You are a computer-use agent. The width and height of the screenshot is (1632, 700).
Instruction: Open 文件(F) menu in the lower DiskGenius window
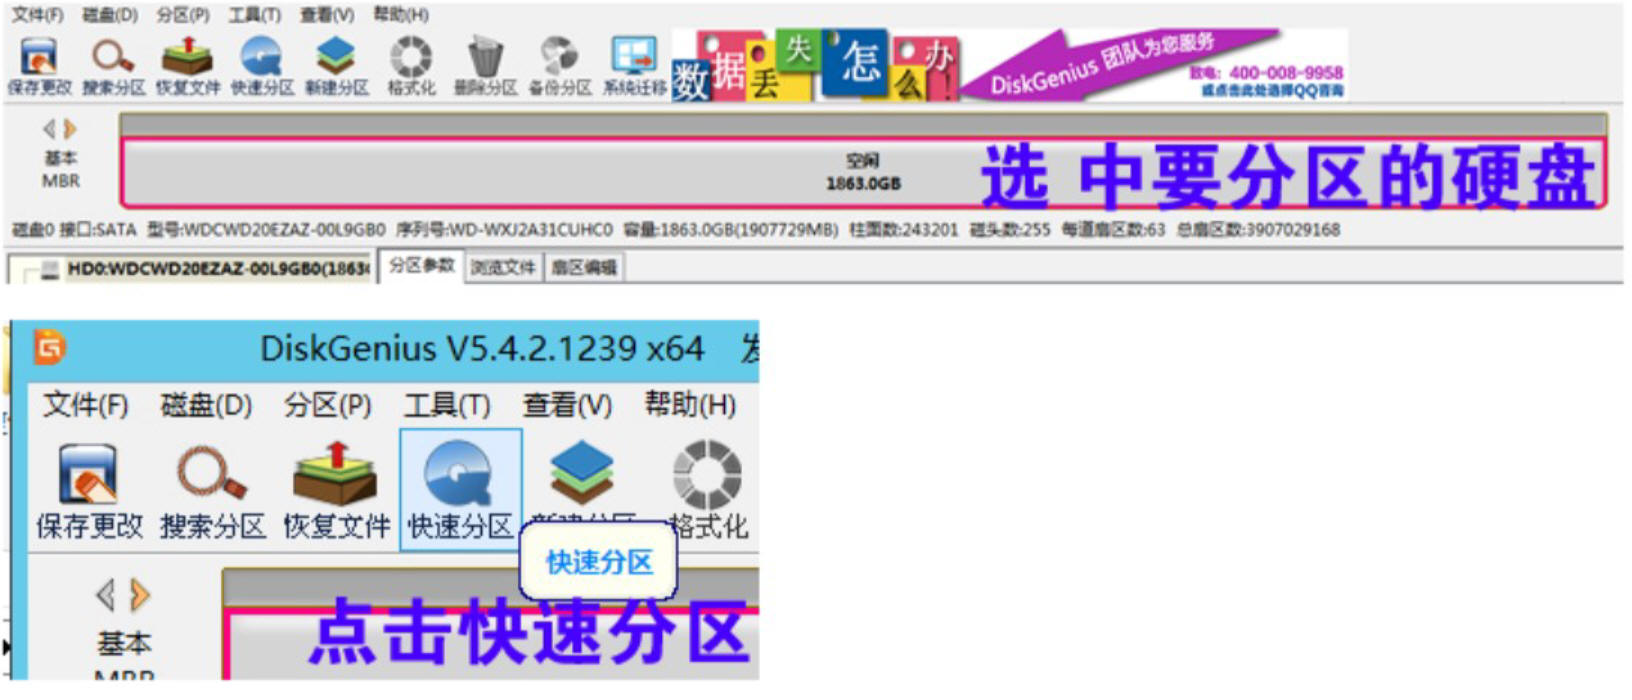click(86, 405)
